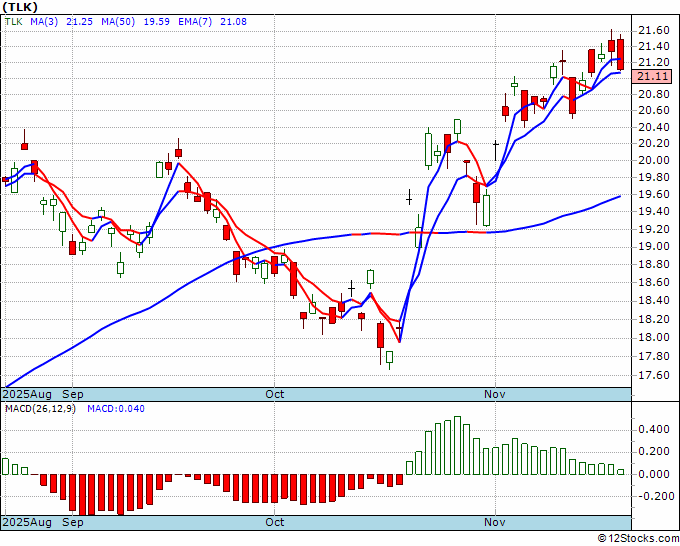
Task: Click the MACD(26,12,9) indicator label
Action: [40, 409]
